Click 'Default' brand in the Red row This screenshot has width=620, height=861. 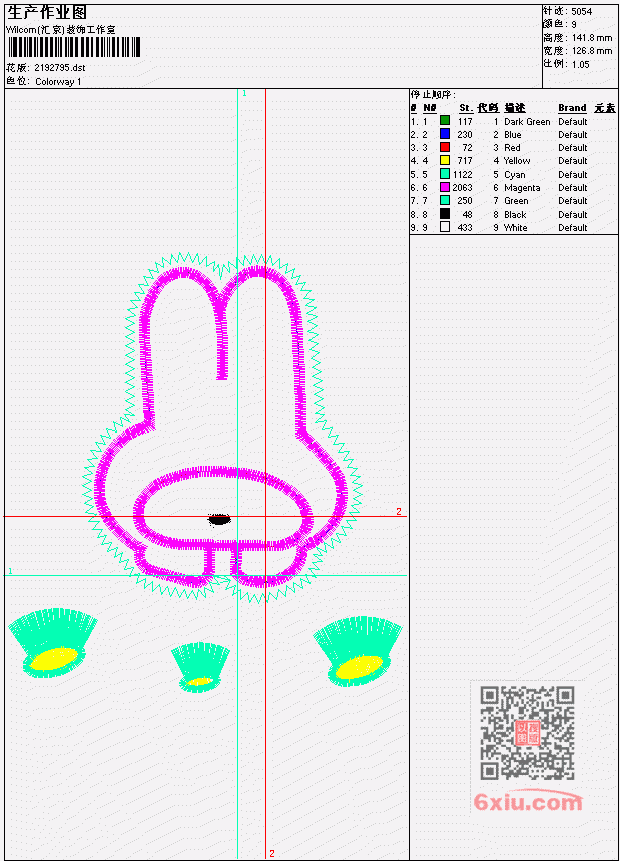573,148
